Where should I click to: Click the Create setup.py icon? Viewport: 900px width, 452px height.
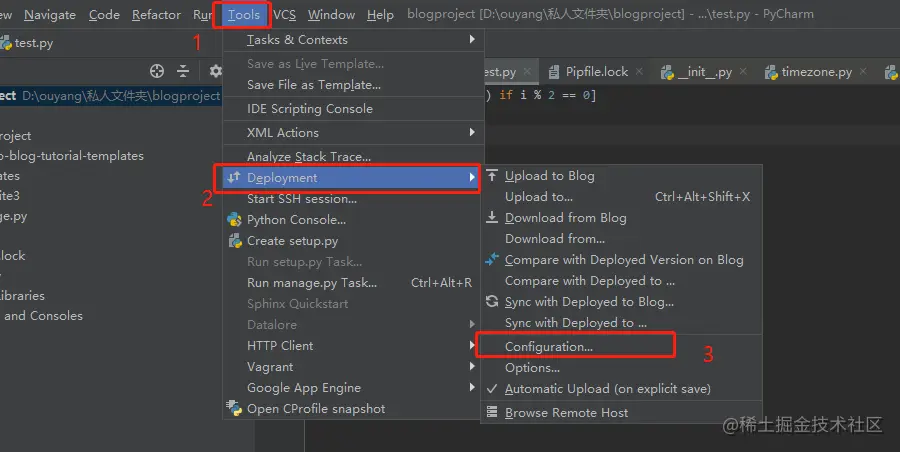[235, 241]
